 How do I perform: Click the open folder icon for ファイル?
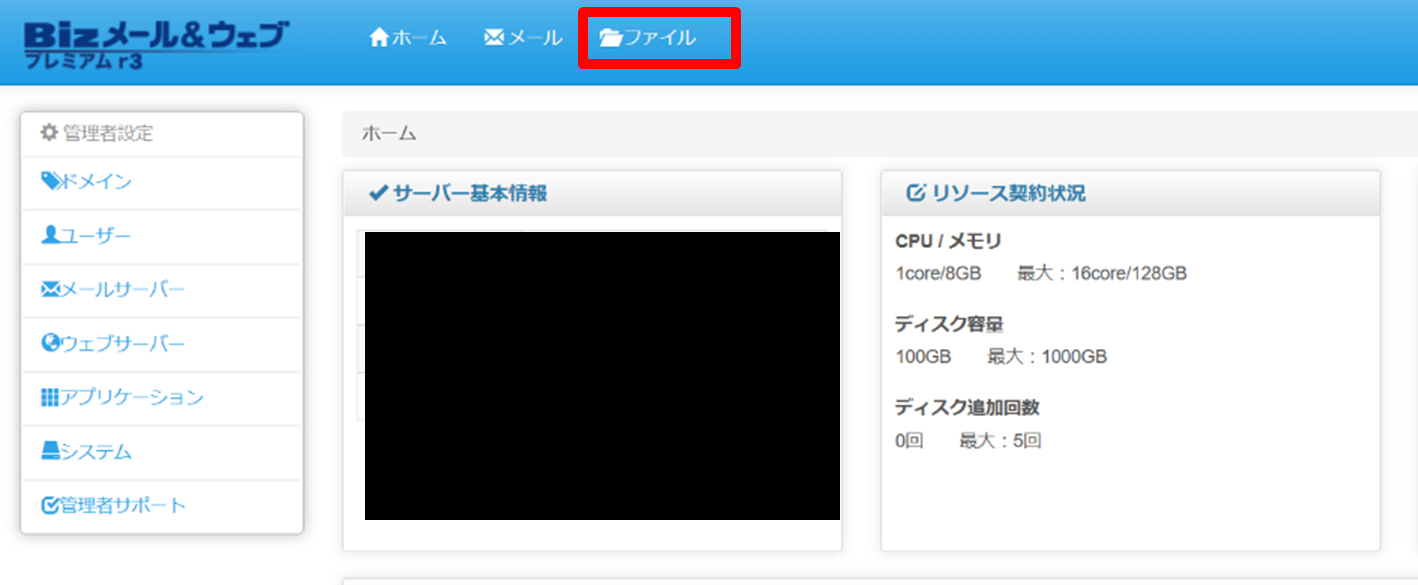pyautogui.click(x=610, y=38)
